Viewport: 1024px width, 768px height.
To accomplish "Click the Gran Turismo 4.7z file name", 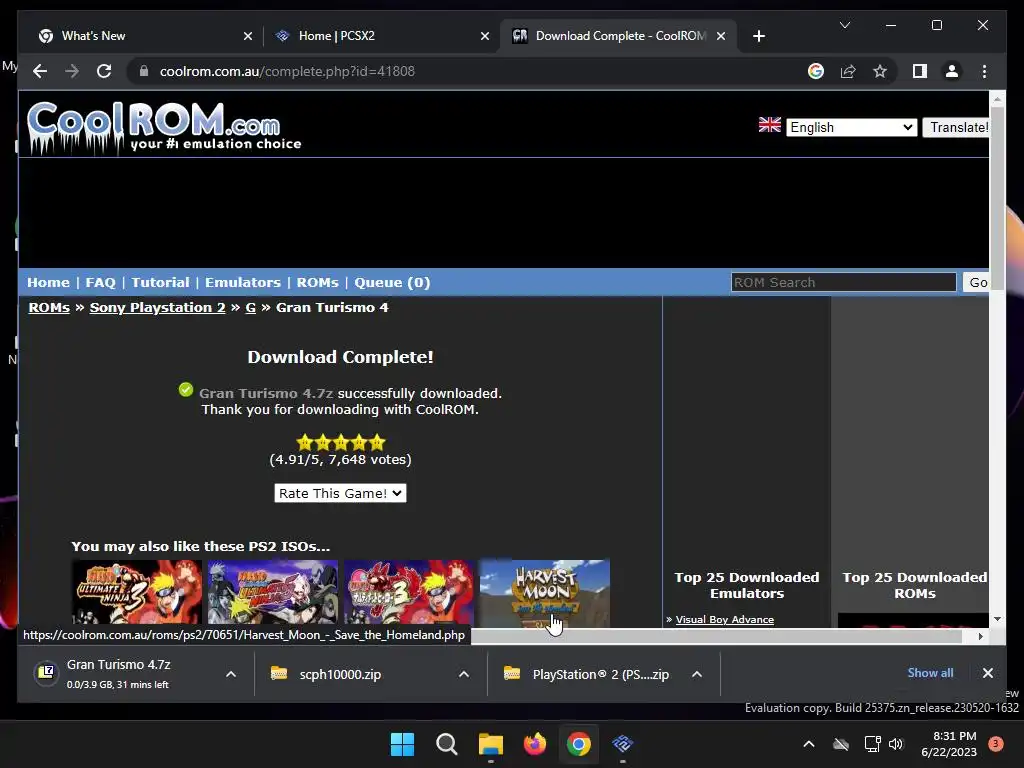I will click(266, 393).
